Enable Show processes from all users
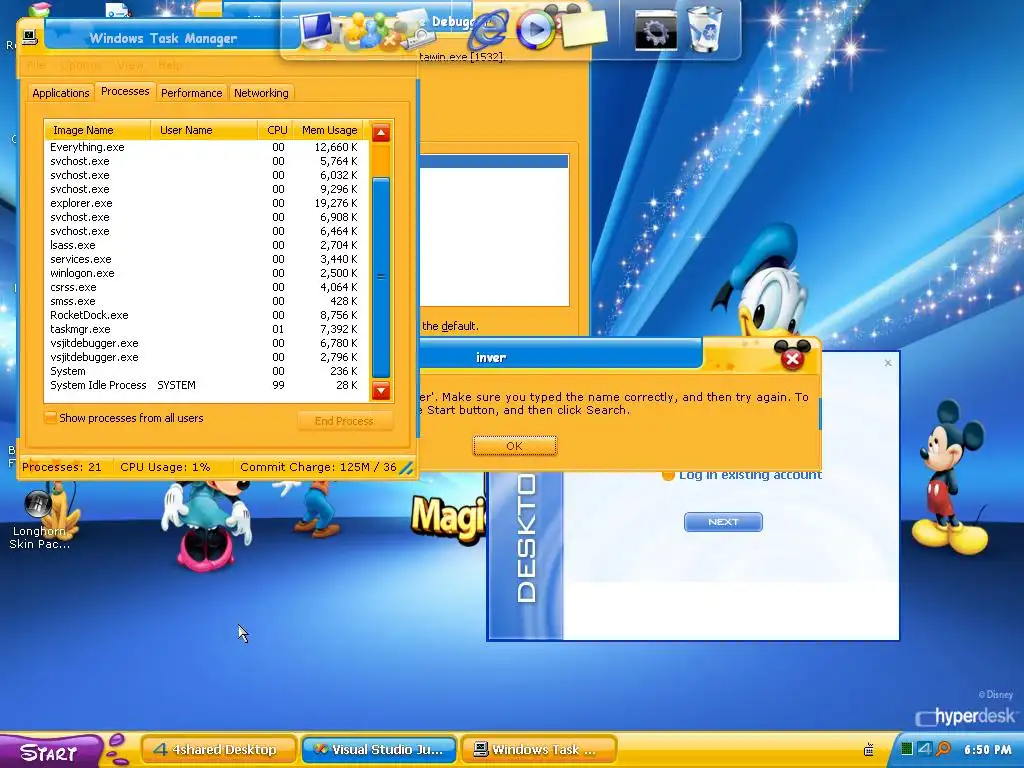The image size is (1024, 768). click(50, 418)
